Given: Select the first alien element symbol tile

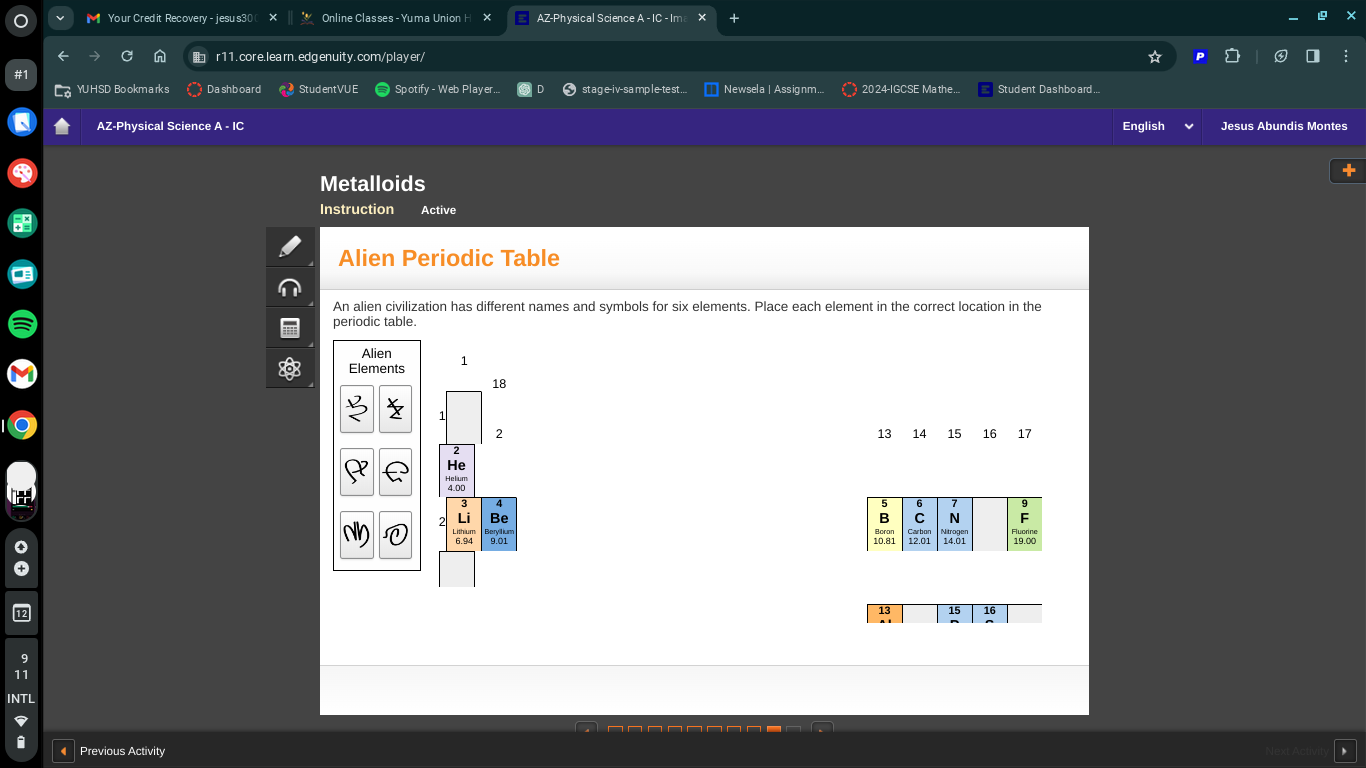Looking at the screenshot, I should pos(357,408).
